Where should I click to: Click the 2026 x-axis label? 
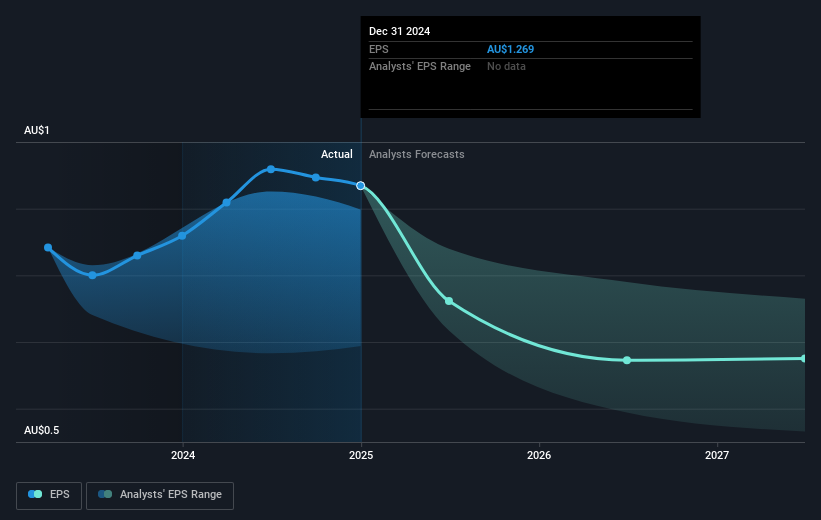[539, 455]
